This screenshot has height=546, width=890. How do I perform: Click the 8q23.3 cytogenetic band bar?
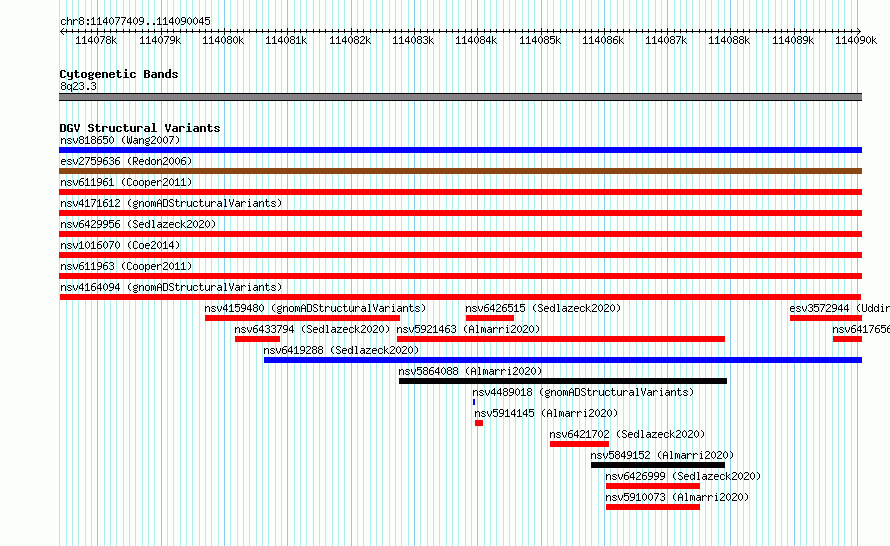click(x=460, y=97)
